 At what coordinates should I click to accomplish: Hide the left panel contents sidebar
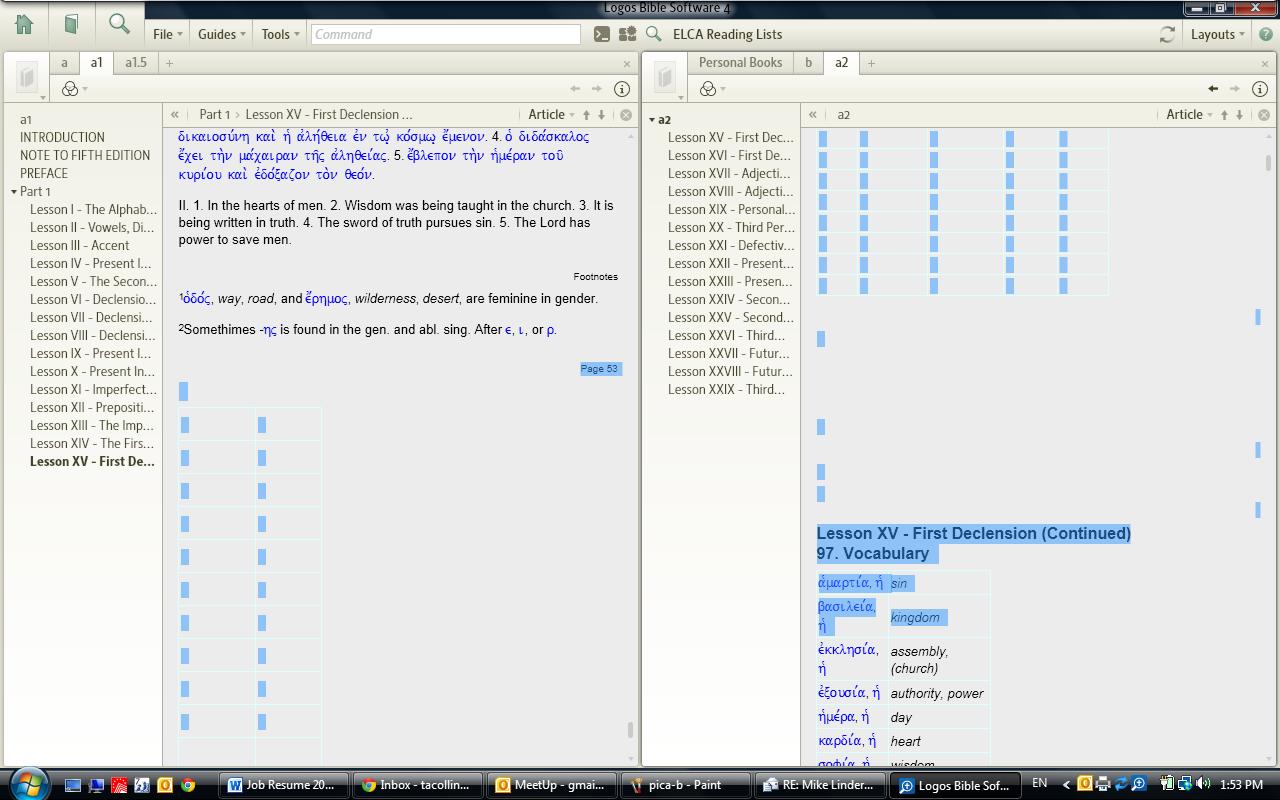pos(175,115)
